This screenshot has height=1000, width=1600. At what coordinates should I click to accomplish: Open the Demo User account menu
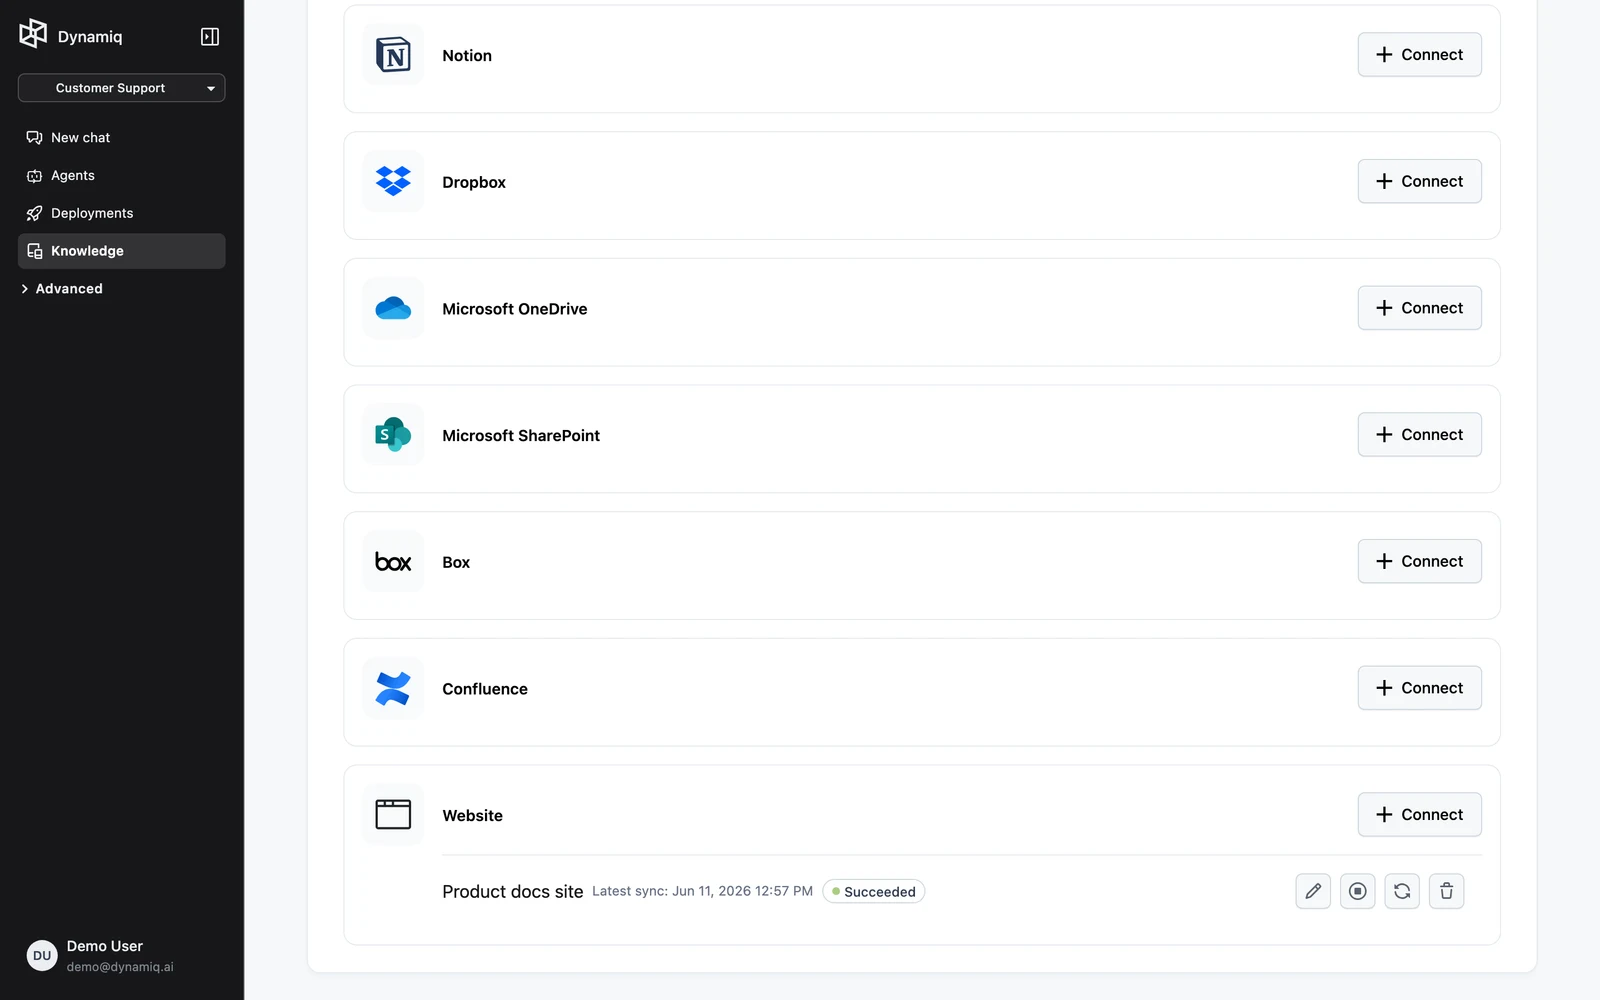point(121,956)
